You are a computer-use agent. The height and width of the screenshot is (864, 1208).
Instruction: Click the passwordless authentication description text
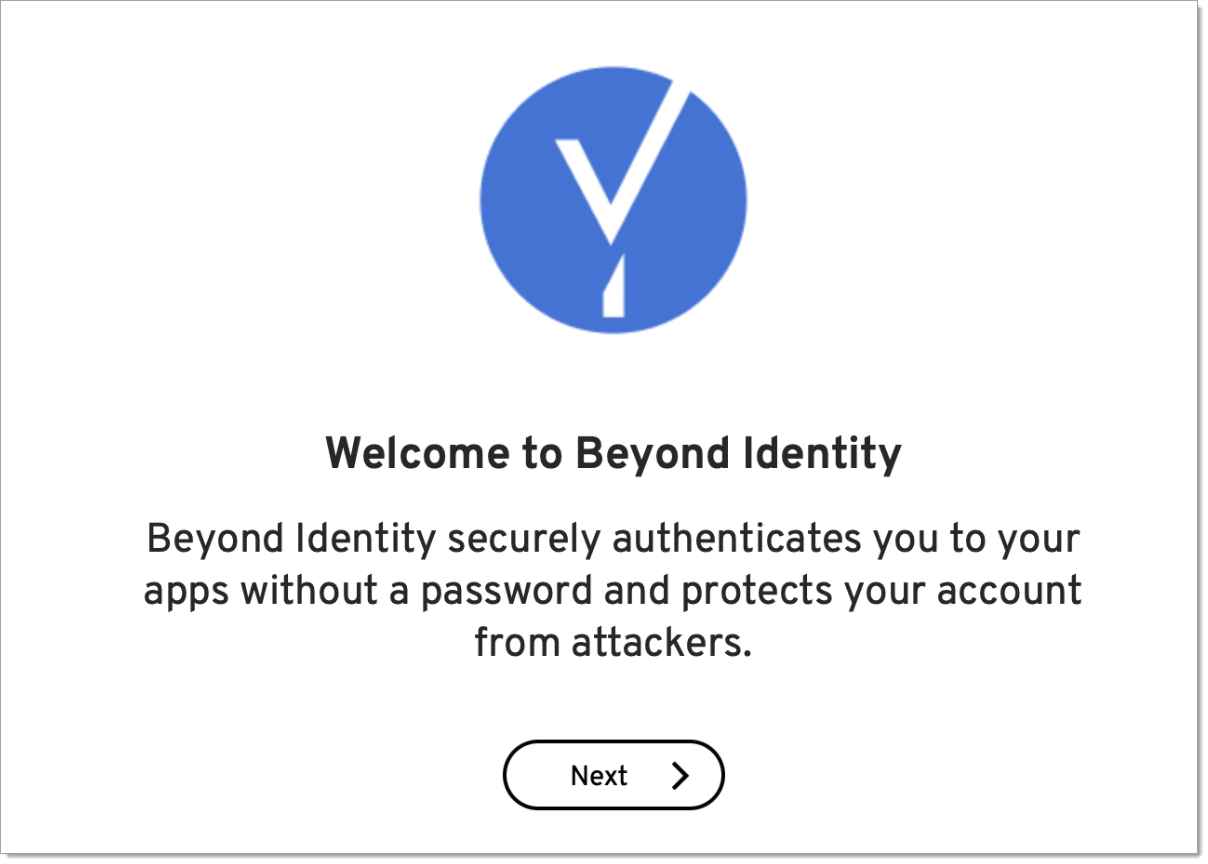click(613, 590)
